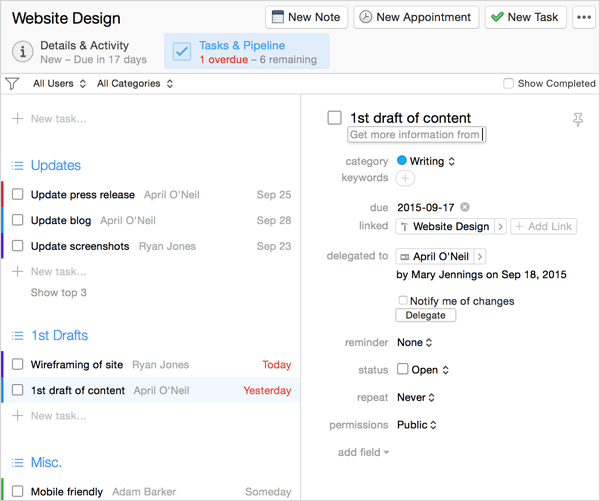
Task: Click the Updates section heading
Action: [56, 165]
